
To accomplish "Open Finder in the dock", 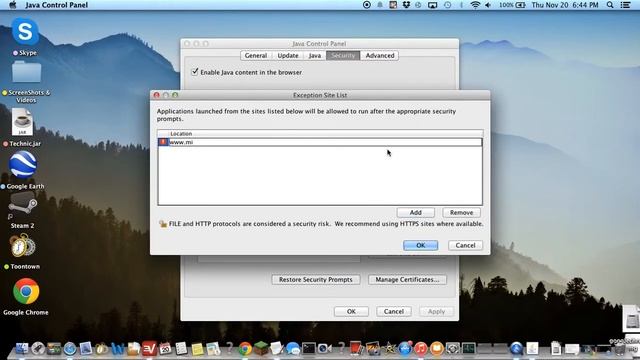I will point(22,348).
